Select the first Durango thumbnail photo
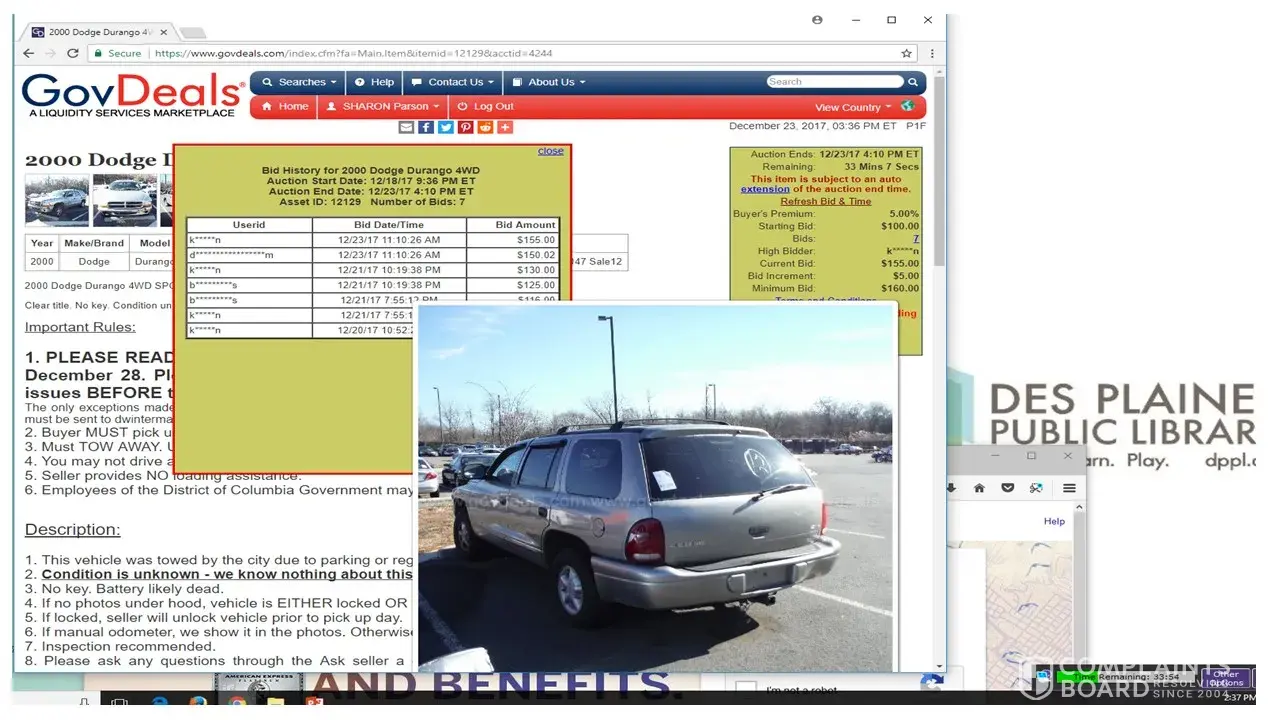Viewport: 1280px width, 720px height. coord(57,200)
